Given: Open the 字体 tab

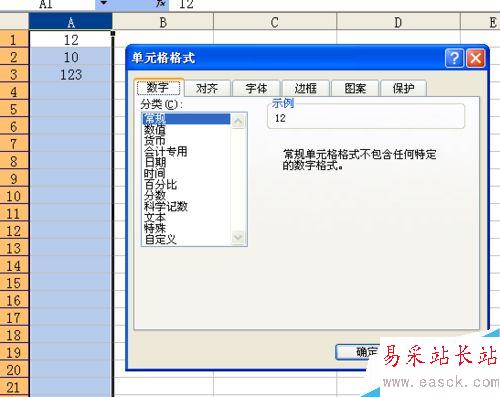Looking at the screenshot, I should (256, 88).
